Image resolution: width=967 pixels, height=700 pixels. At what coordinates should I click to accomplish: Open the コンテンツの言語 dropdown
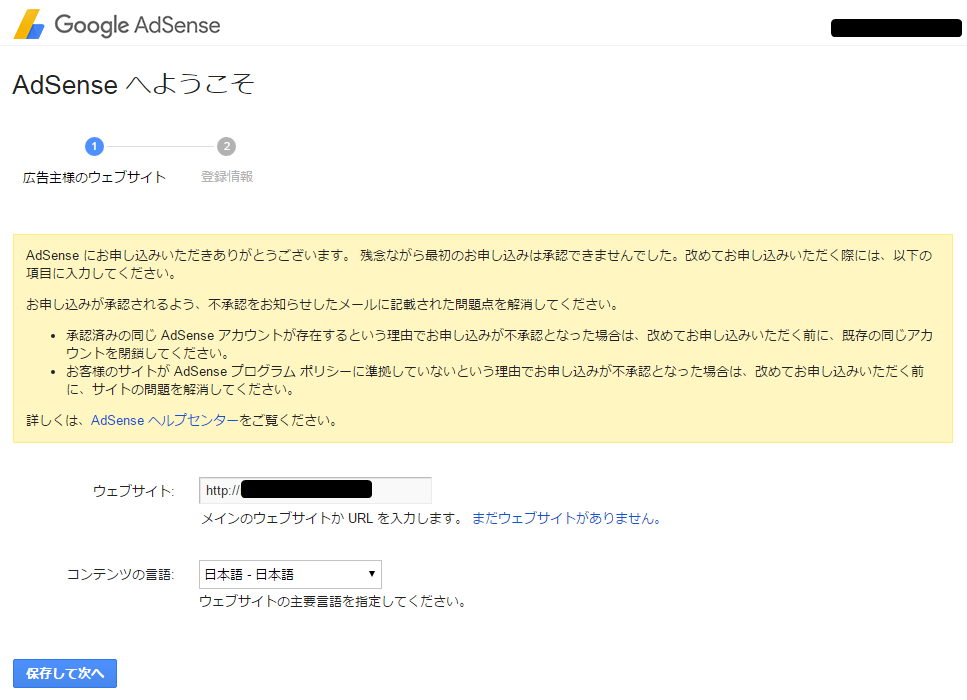point(290,574)
